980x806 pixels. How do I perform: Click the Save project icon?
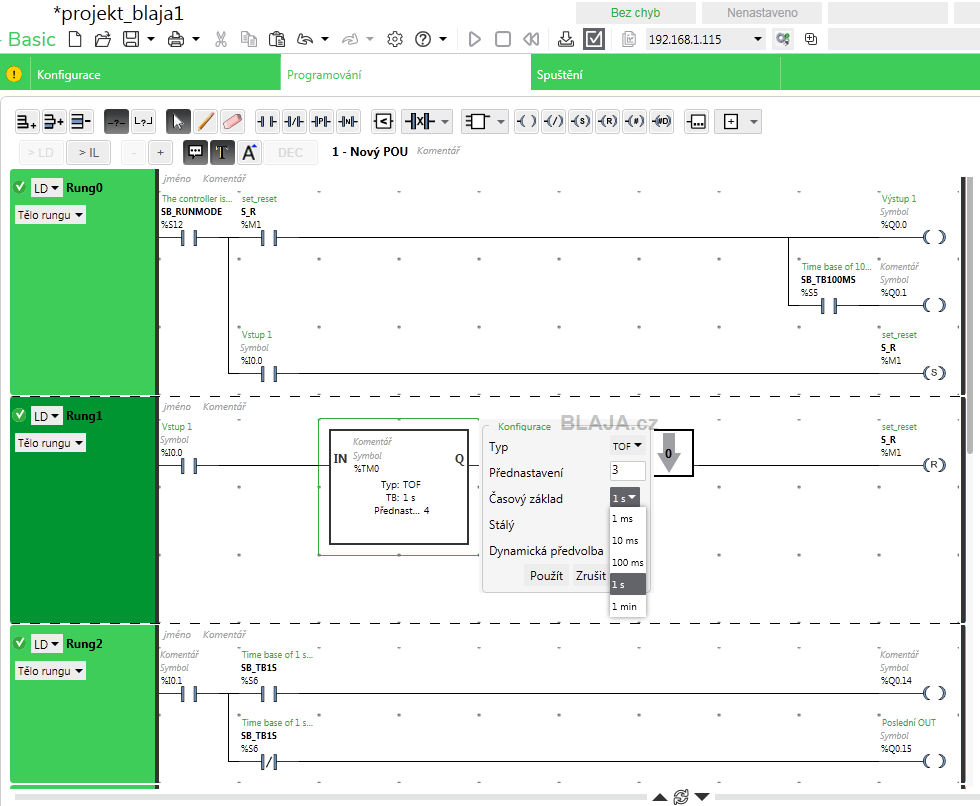coord(131,39)
